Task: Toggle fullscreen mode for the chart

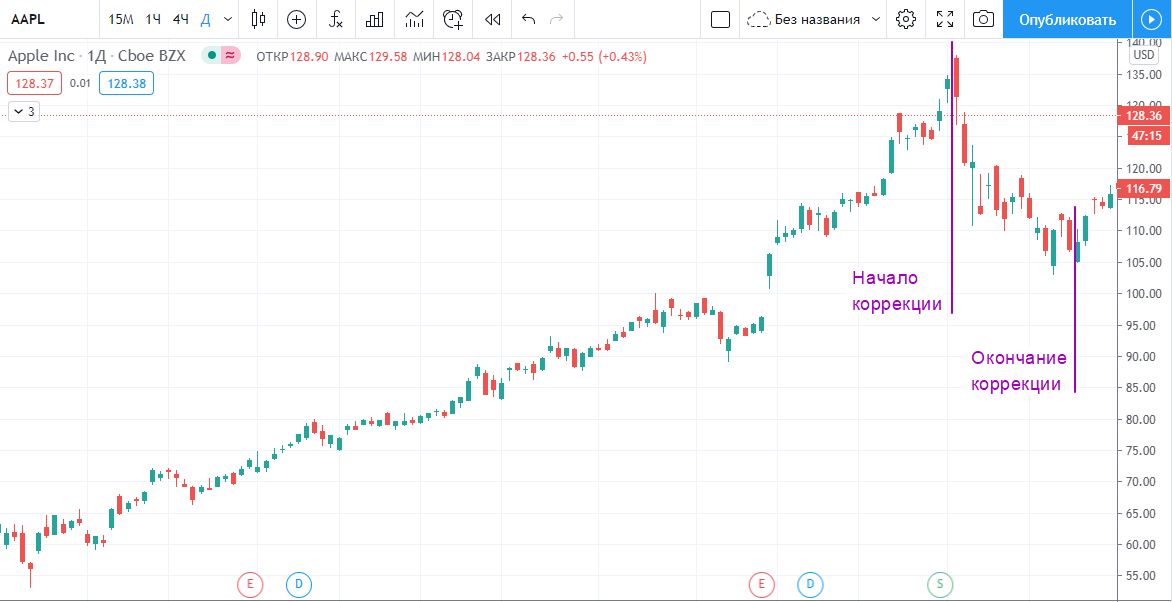Action: [945, 19]
